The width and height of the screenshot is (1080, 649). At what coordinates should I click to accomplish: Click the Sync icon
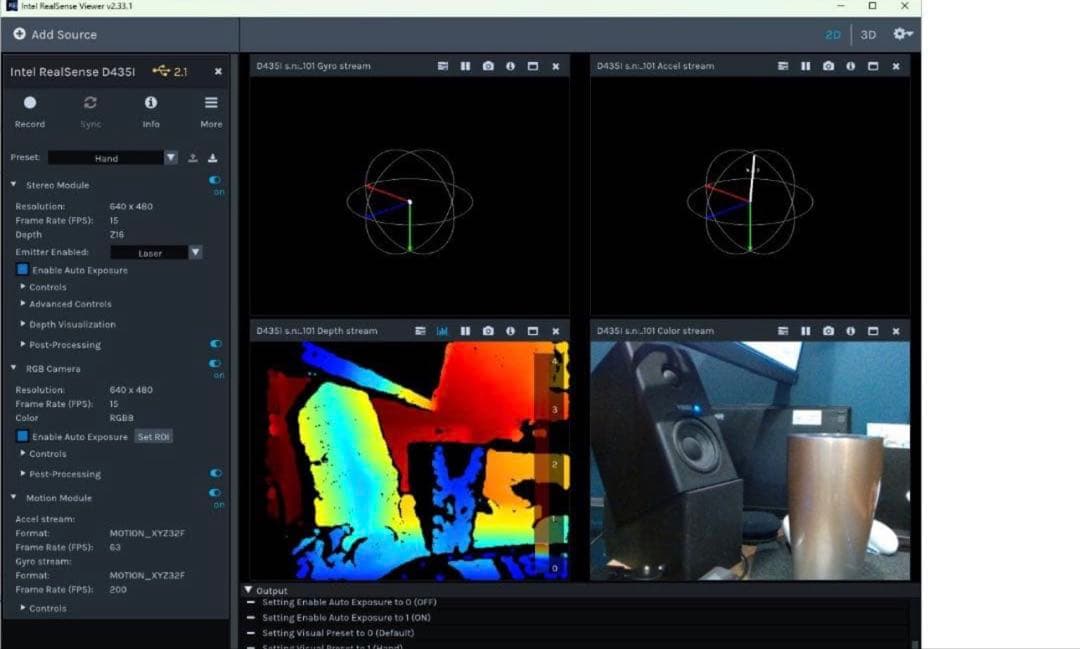click(91, 103)
